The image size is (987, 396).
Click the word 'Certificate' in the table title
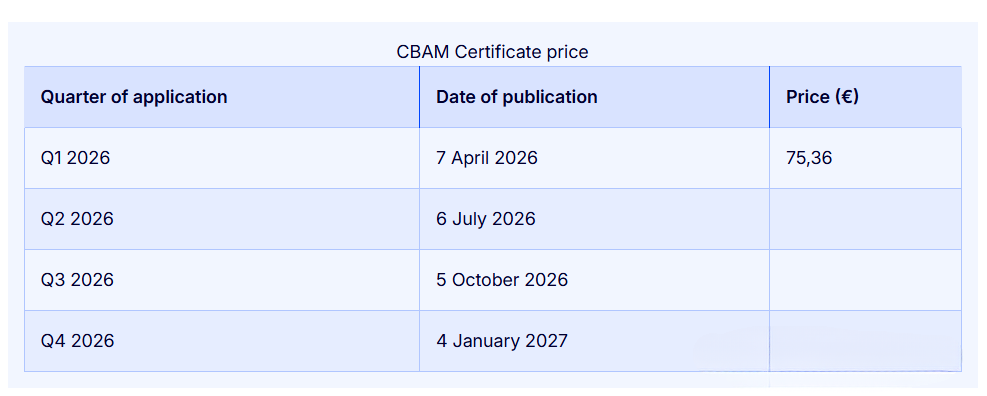pos(498,52)
